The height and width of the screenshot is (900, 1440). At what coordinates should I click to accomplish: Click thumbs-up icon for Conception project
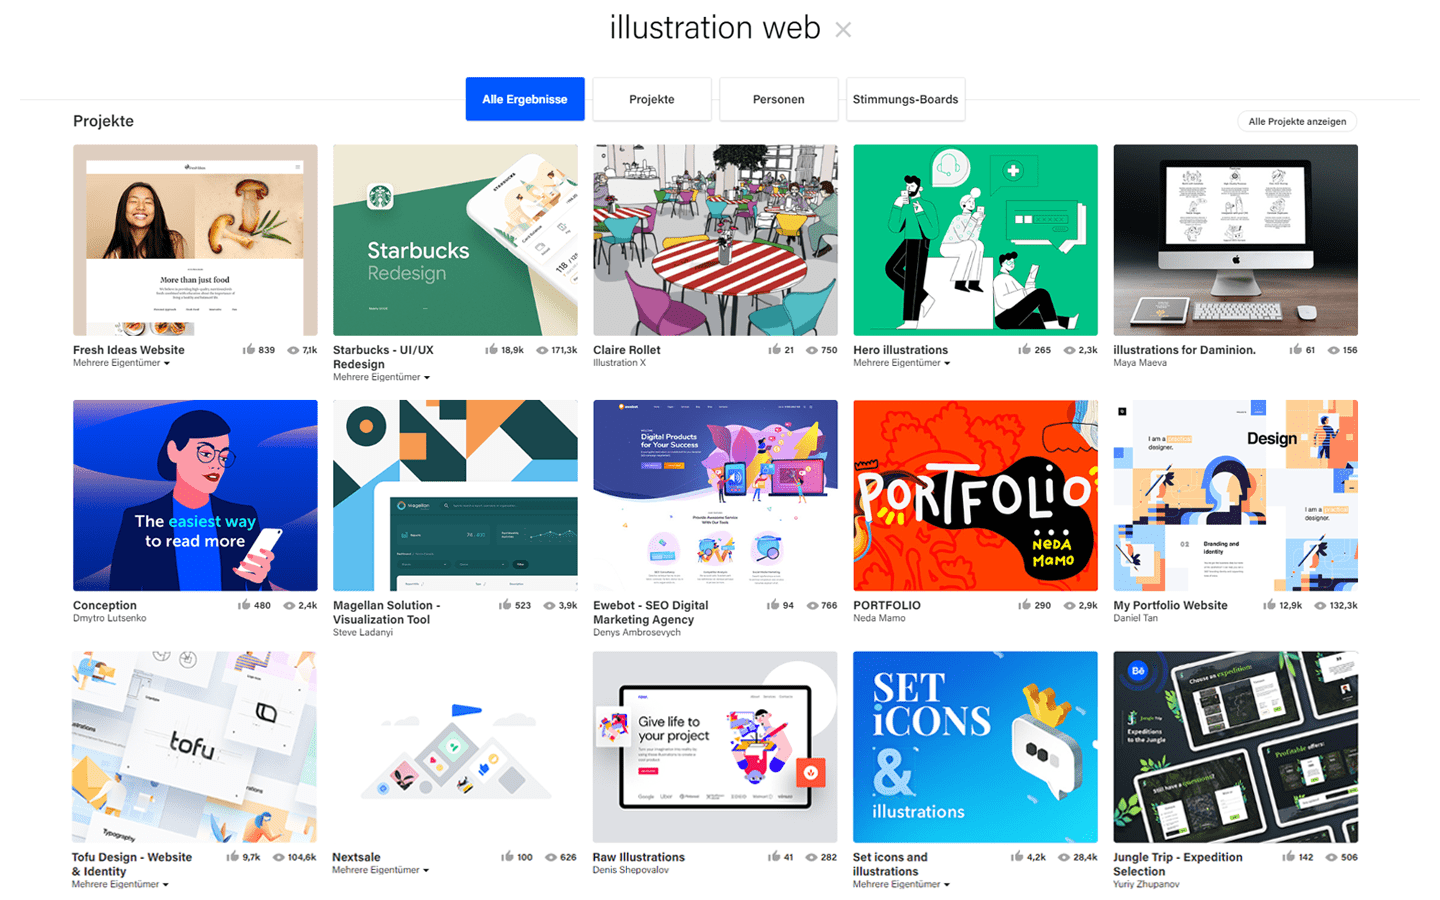244,605
